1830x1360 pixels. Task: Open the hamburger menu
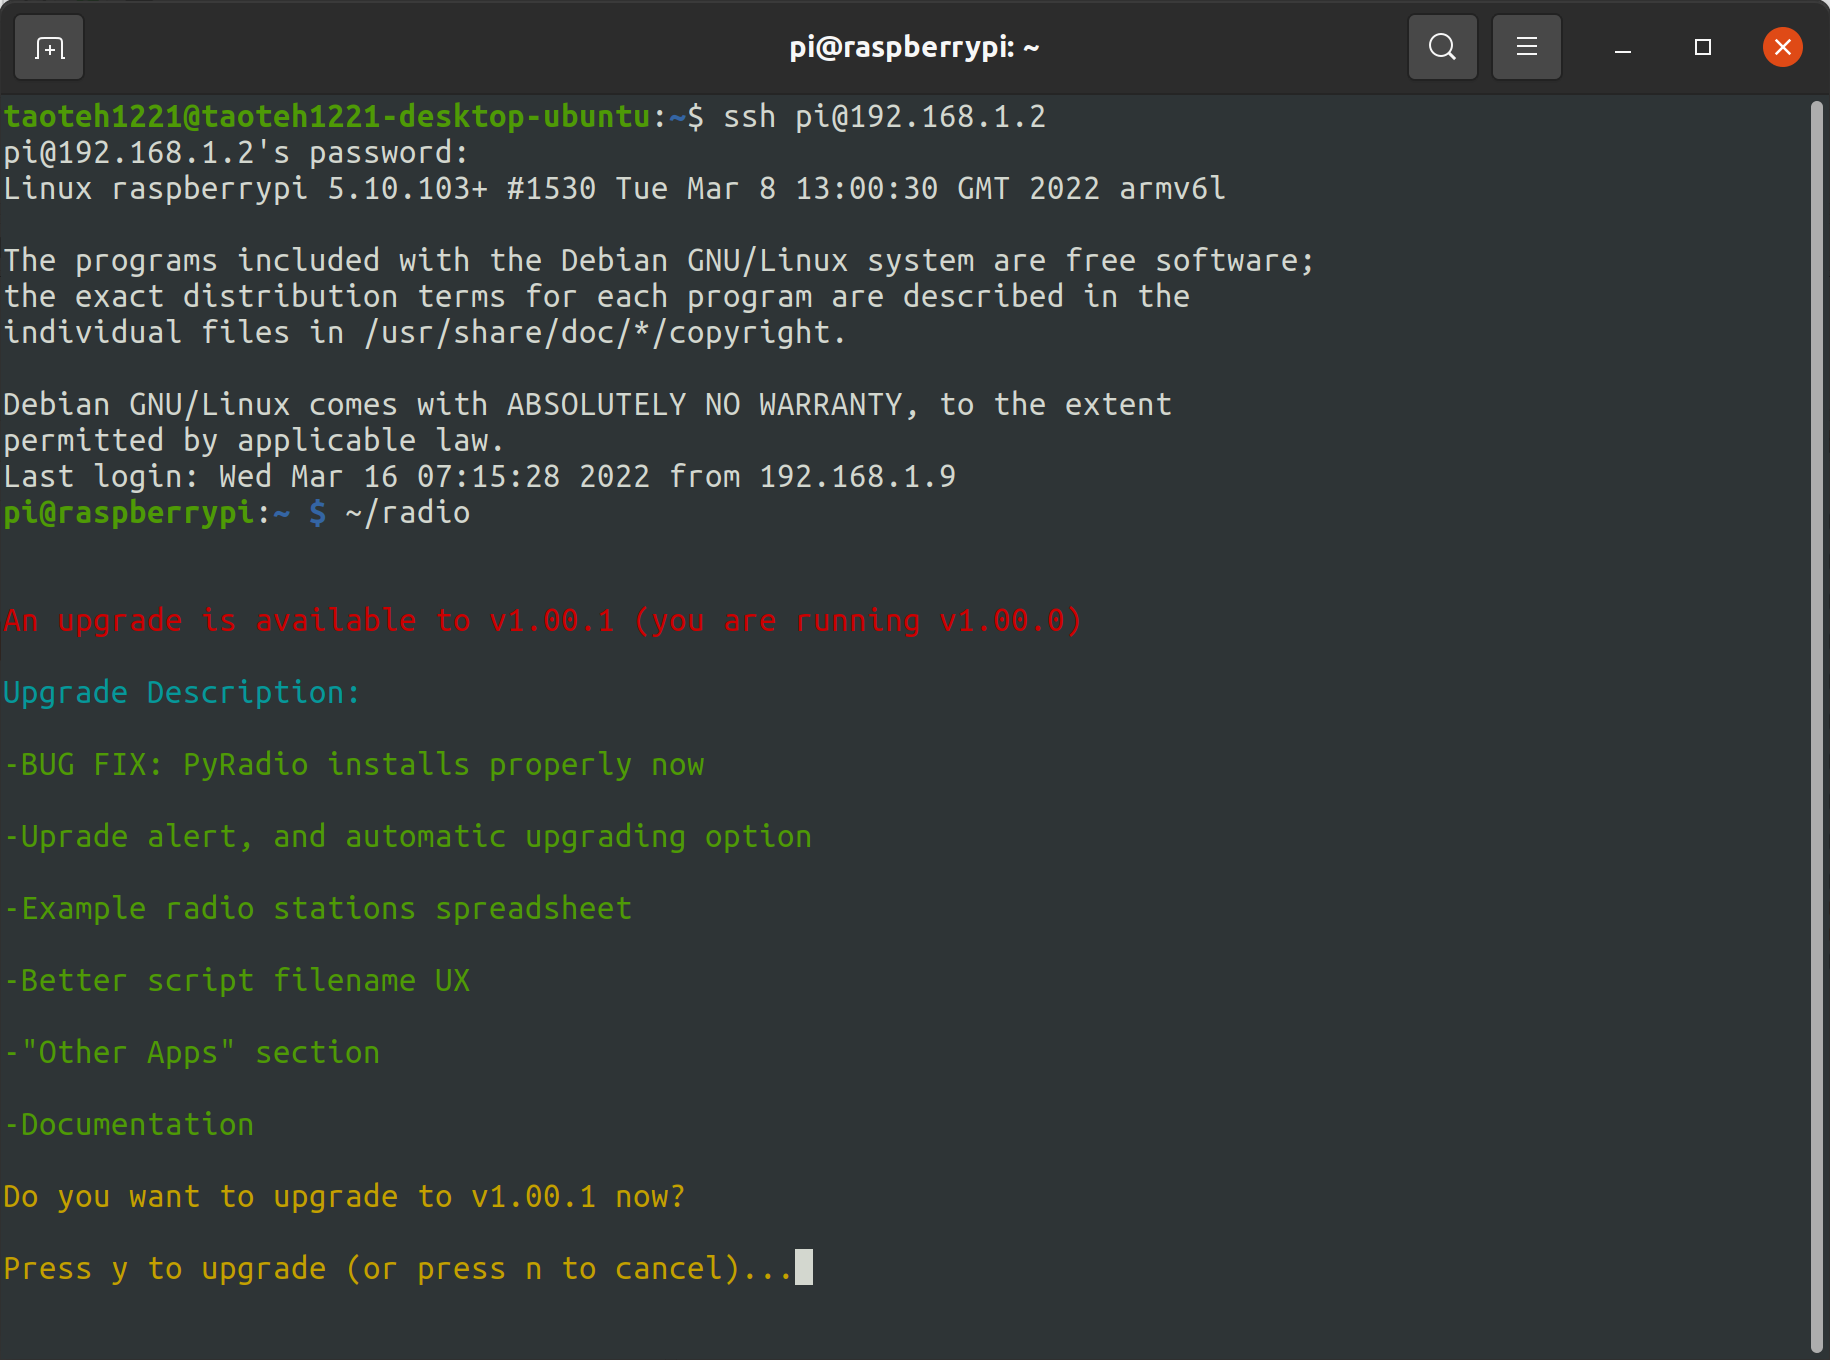point(1526,47)
